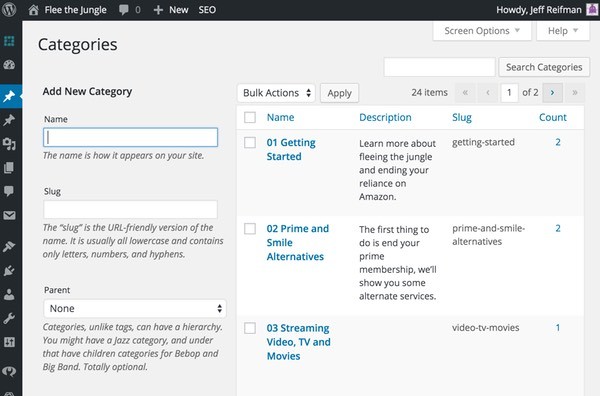Open the second pin icon in sidebar

(9, 120)
